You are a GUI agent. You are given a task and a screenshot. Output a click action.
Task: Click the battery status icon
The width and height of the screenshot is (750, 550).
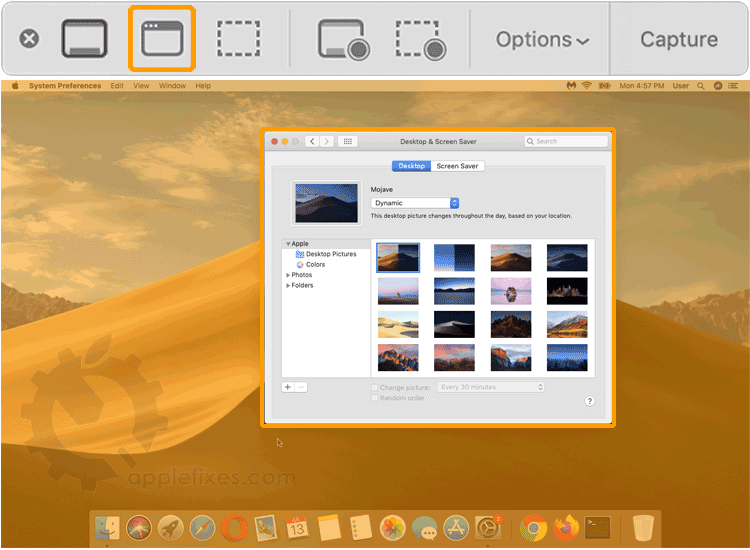coord(605,86)
